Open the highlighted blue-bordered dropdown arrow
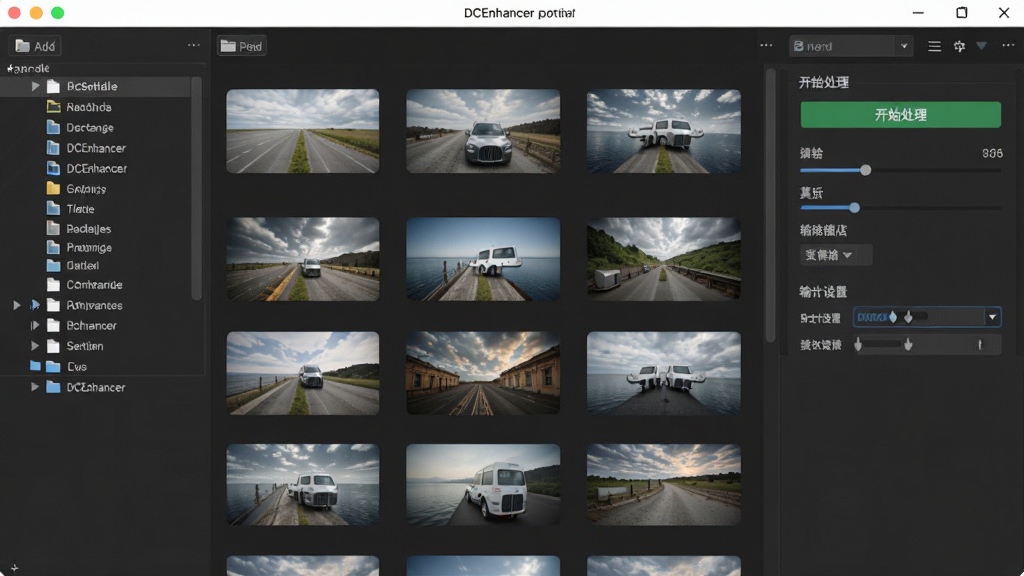 (x=993, y=317)
